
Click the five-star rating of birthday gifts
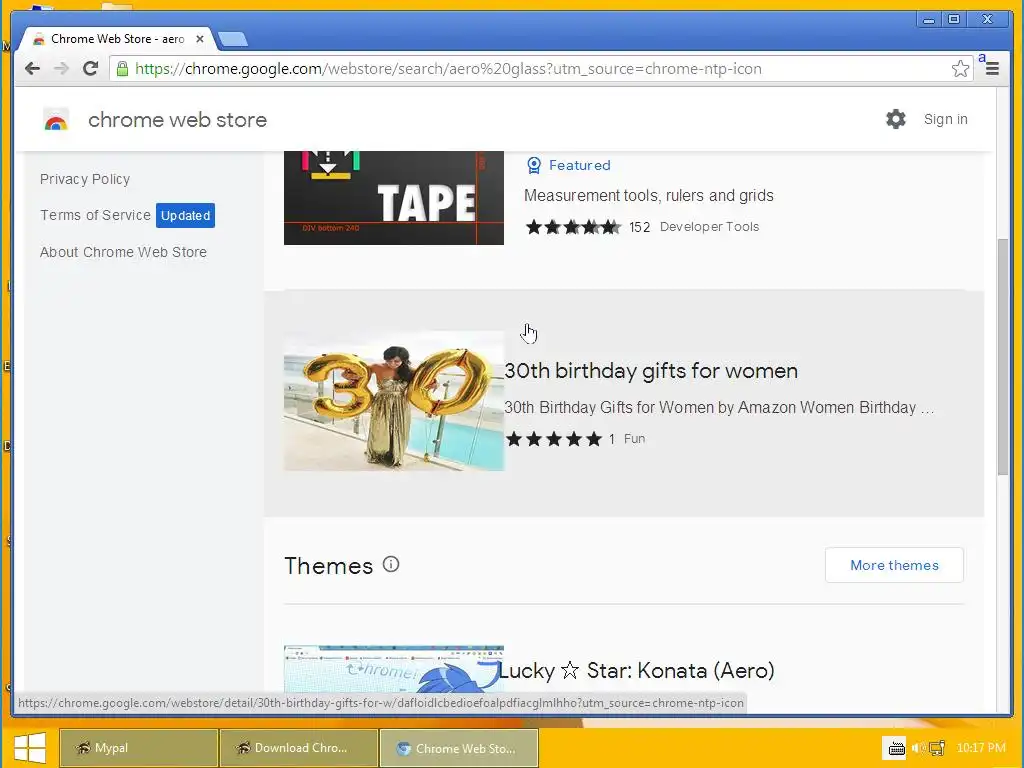pyautogui.click(x=554, y=439)
